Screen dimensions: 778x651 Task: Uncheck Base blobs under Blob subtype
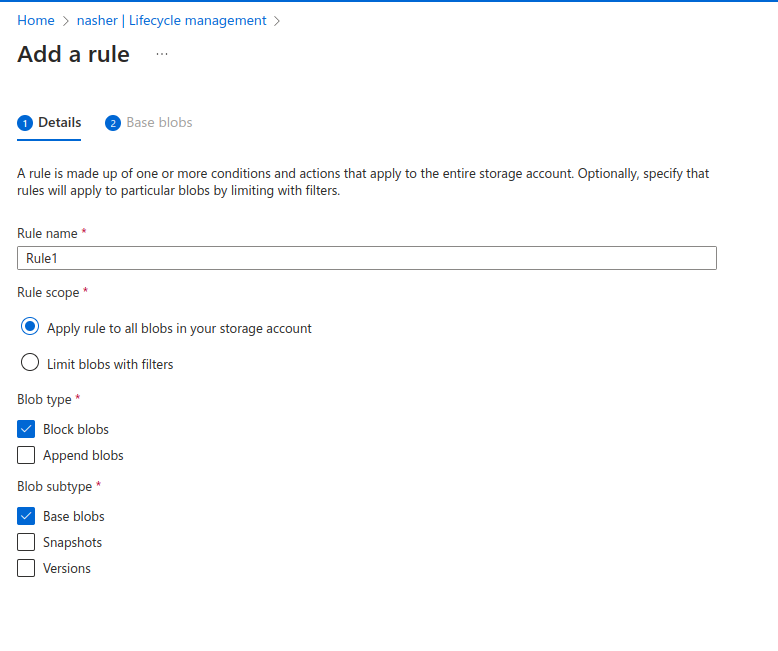(x=26, y=516)
